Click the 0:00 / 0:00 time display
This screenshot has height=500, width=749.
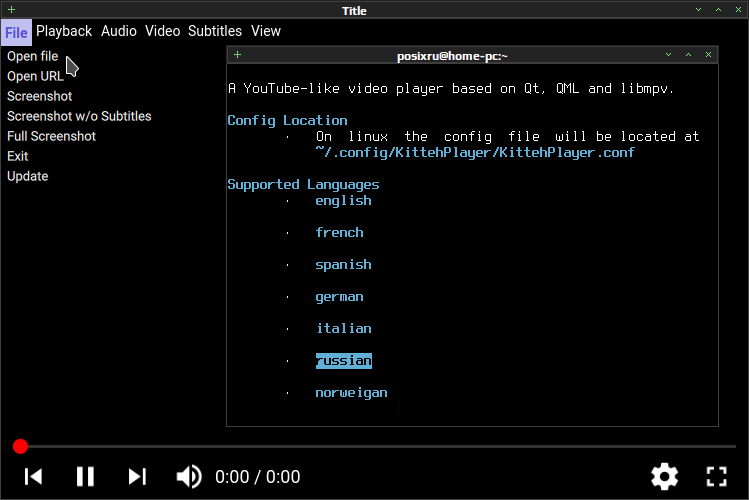pos(257,477)
